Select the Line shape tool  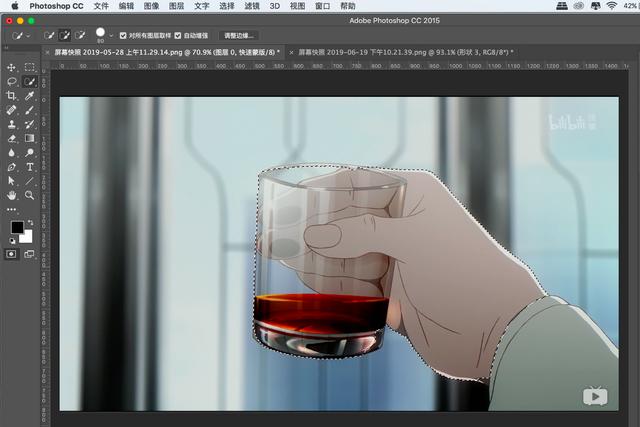coord(29,181)
